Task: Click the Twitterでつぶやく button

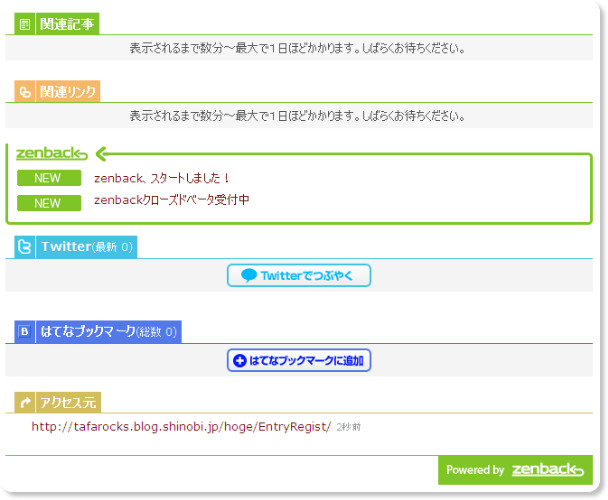Action: pos(299,275)
